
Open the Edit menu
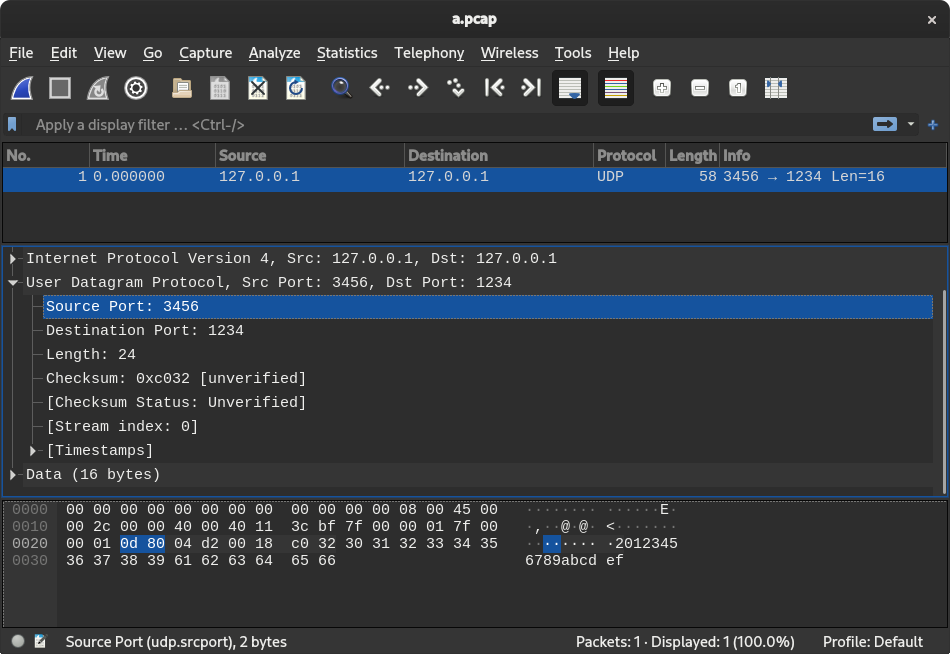tap(64, 53)
